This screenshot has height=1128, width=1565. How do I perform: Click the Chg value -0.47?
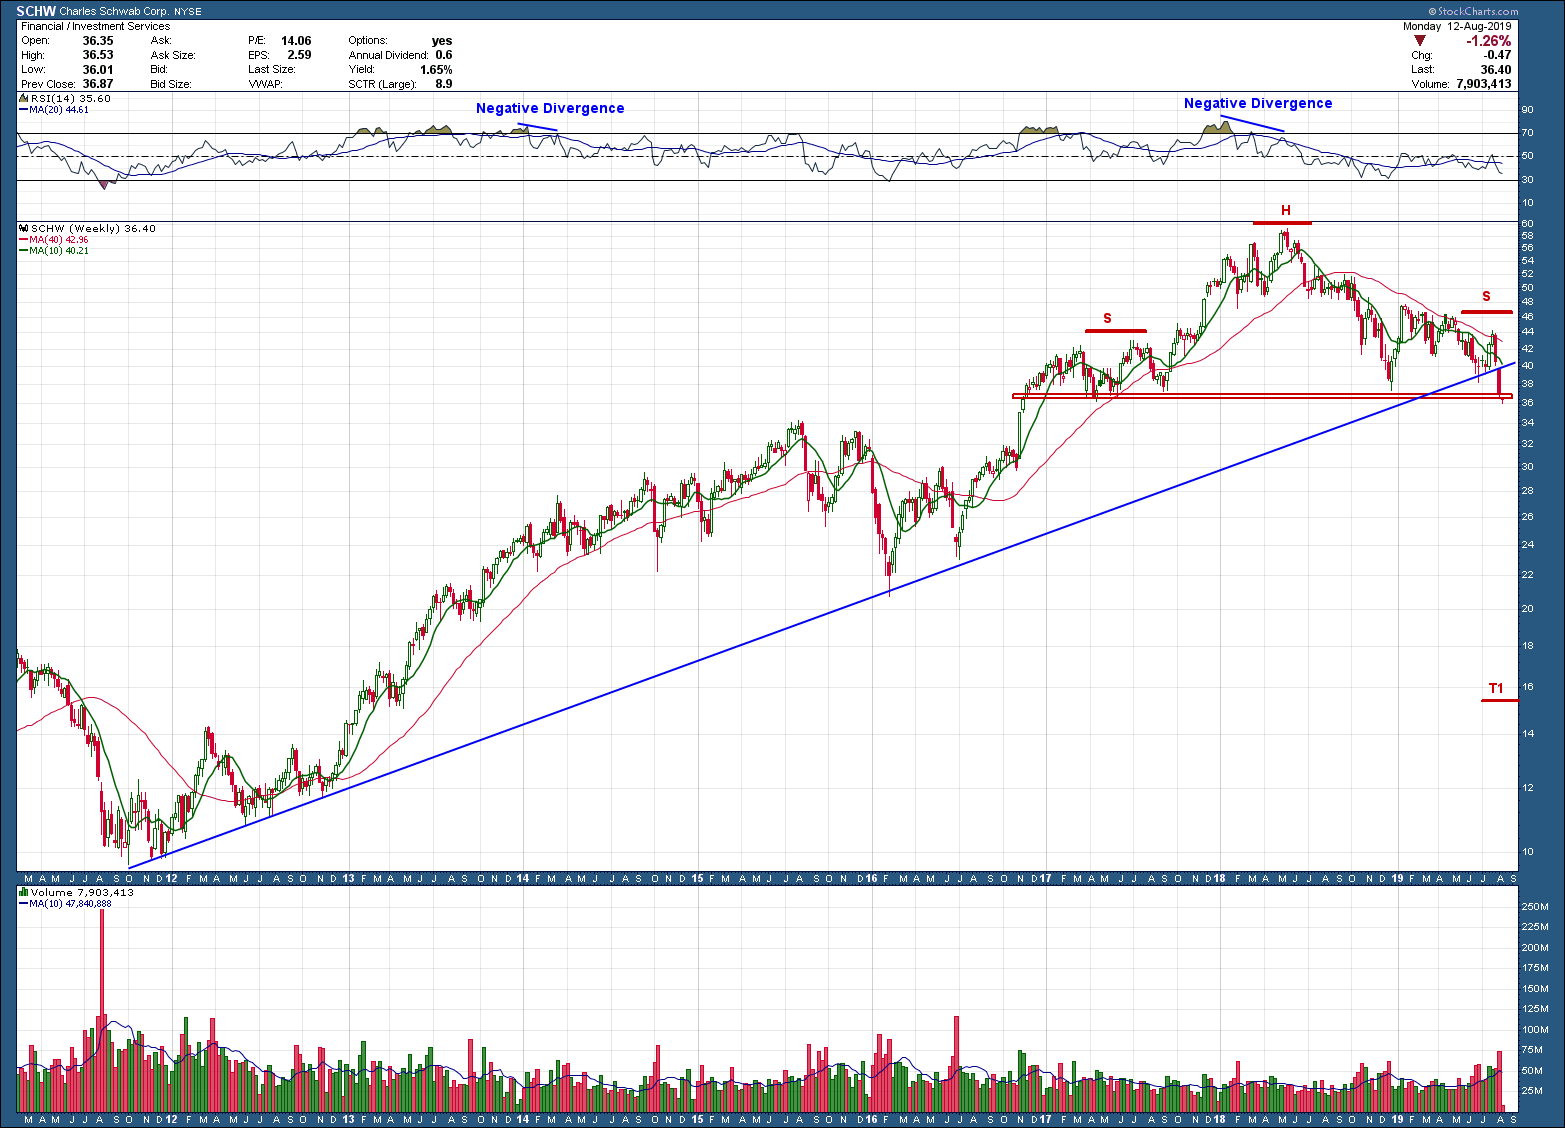[x=1497, y=55]
